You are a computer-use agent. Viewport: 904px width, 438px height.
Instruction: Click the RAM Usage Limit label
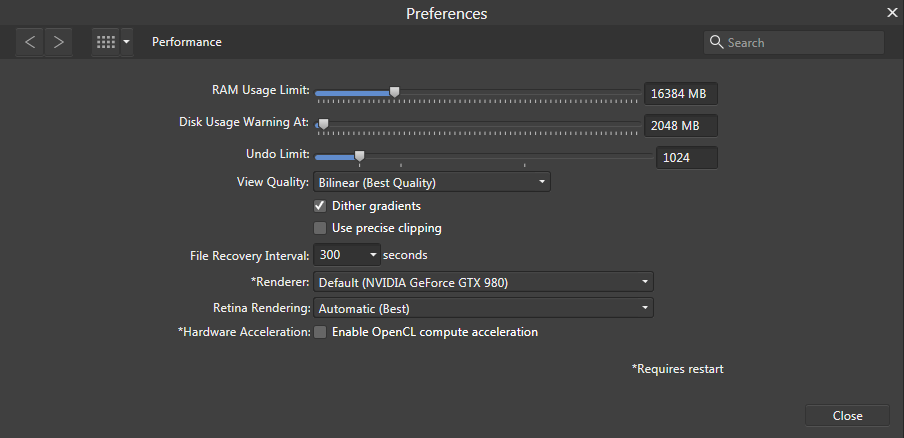tap(261, 90)
